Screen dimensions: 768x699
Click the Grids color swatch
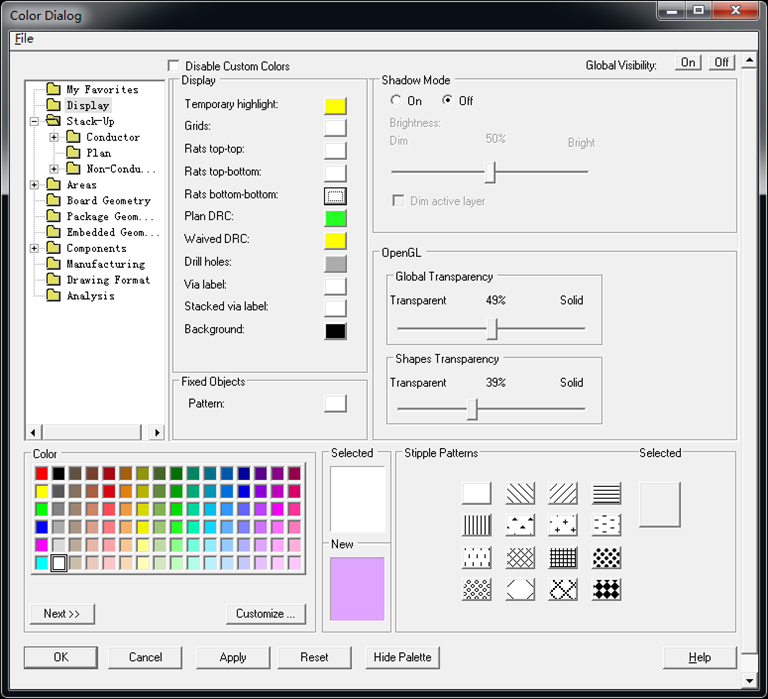tap(336, 127)
